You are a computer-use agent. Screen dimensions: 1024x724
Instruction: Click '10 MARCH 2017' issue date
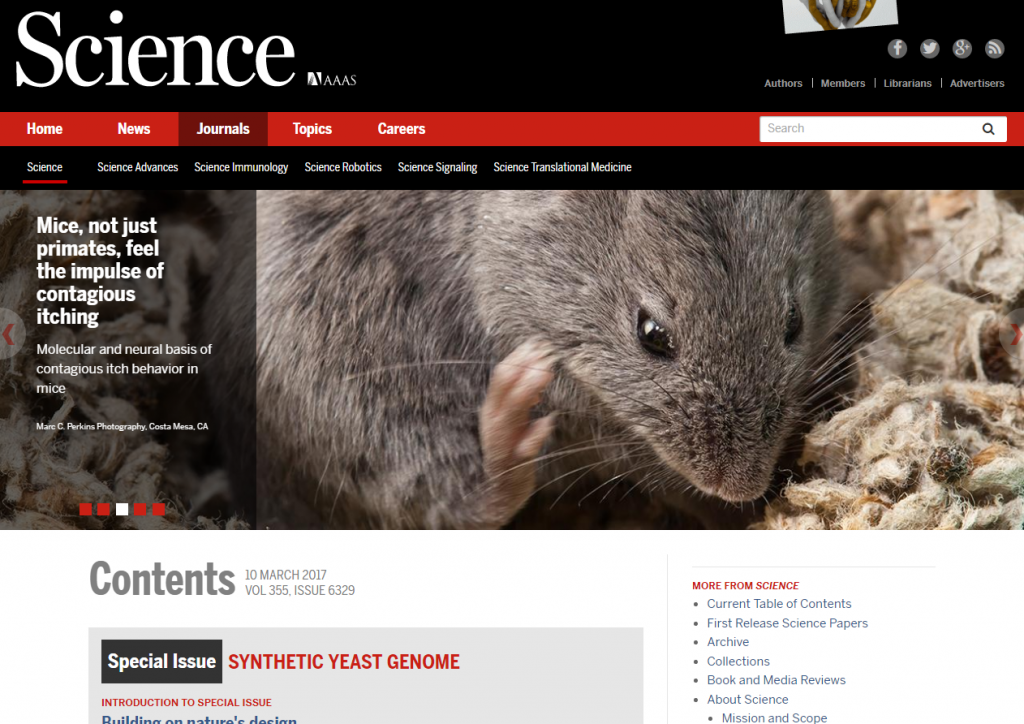pos(285,575)
